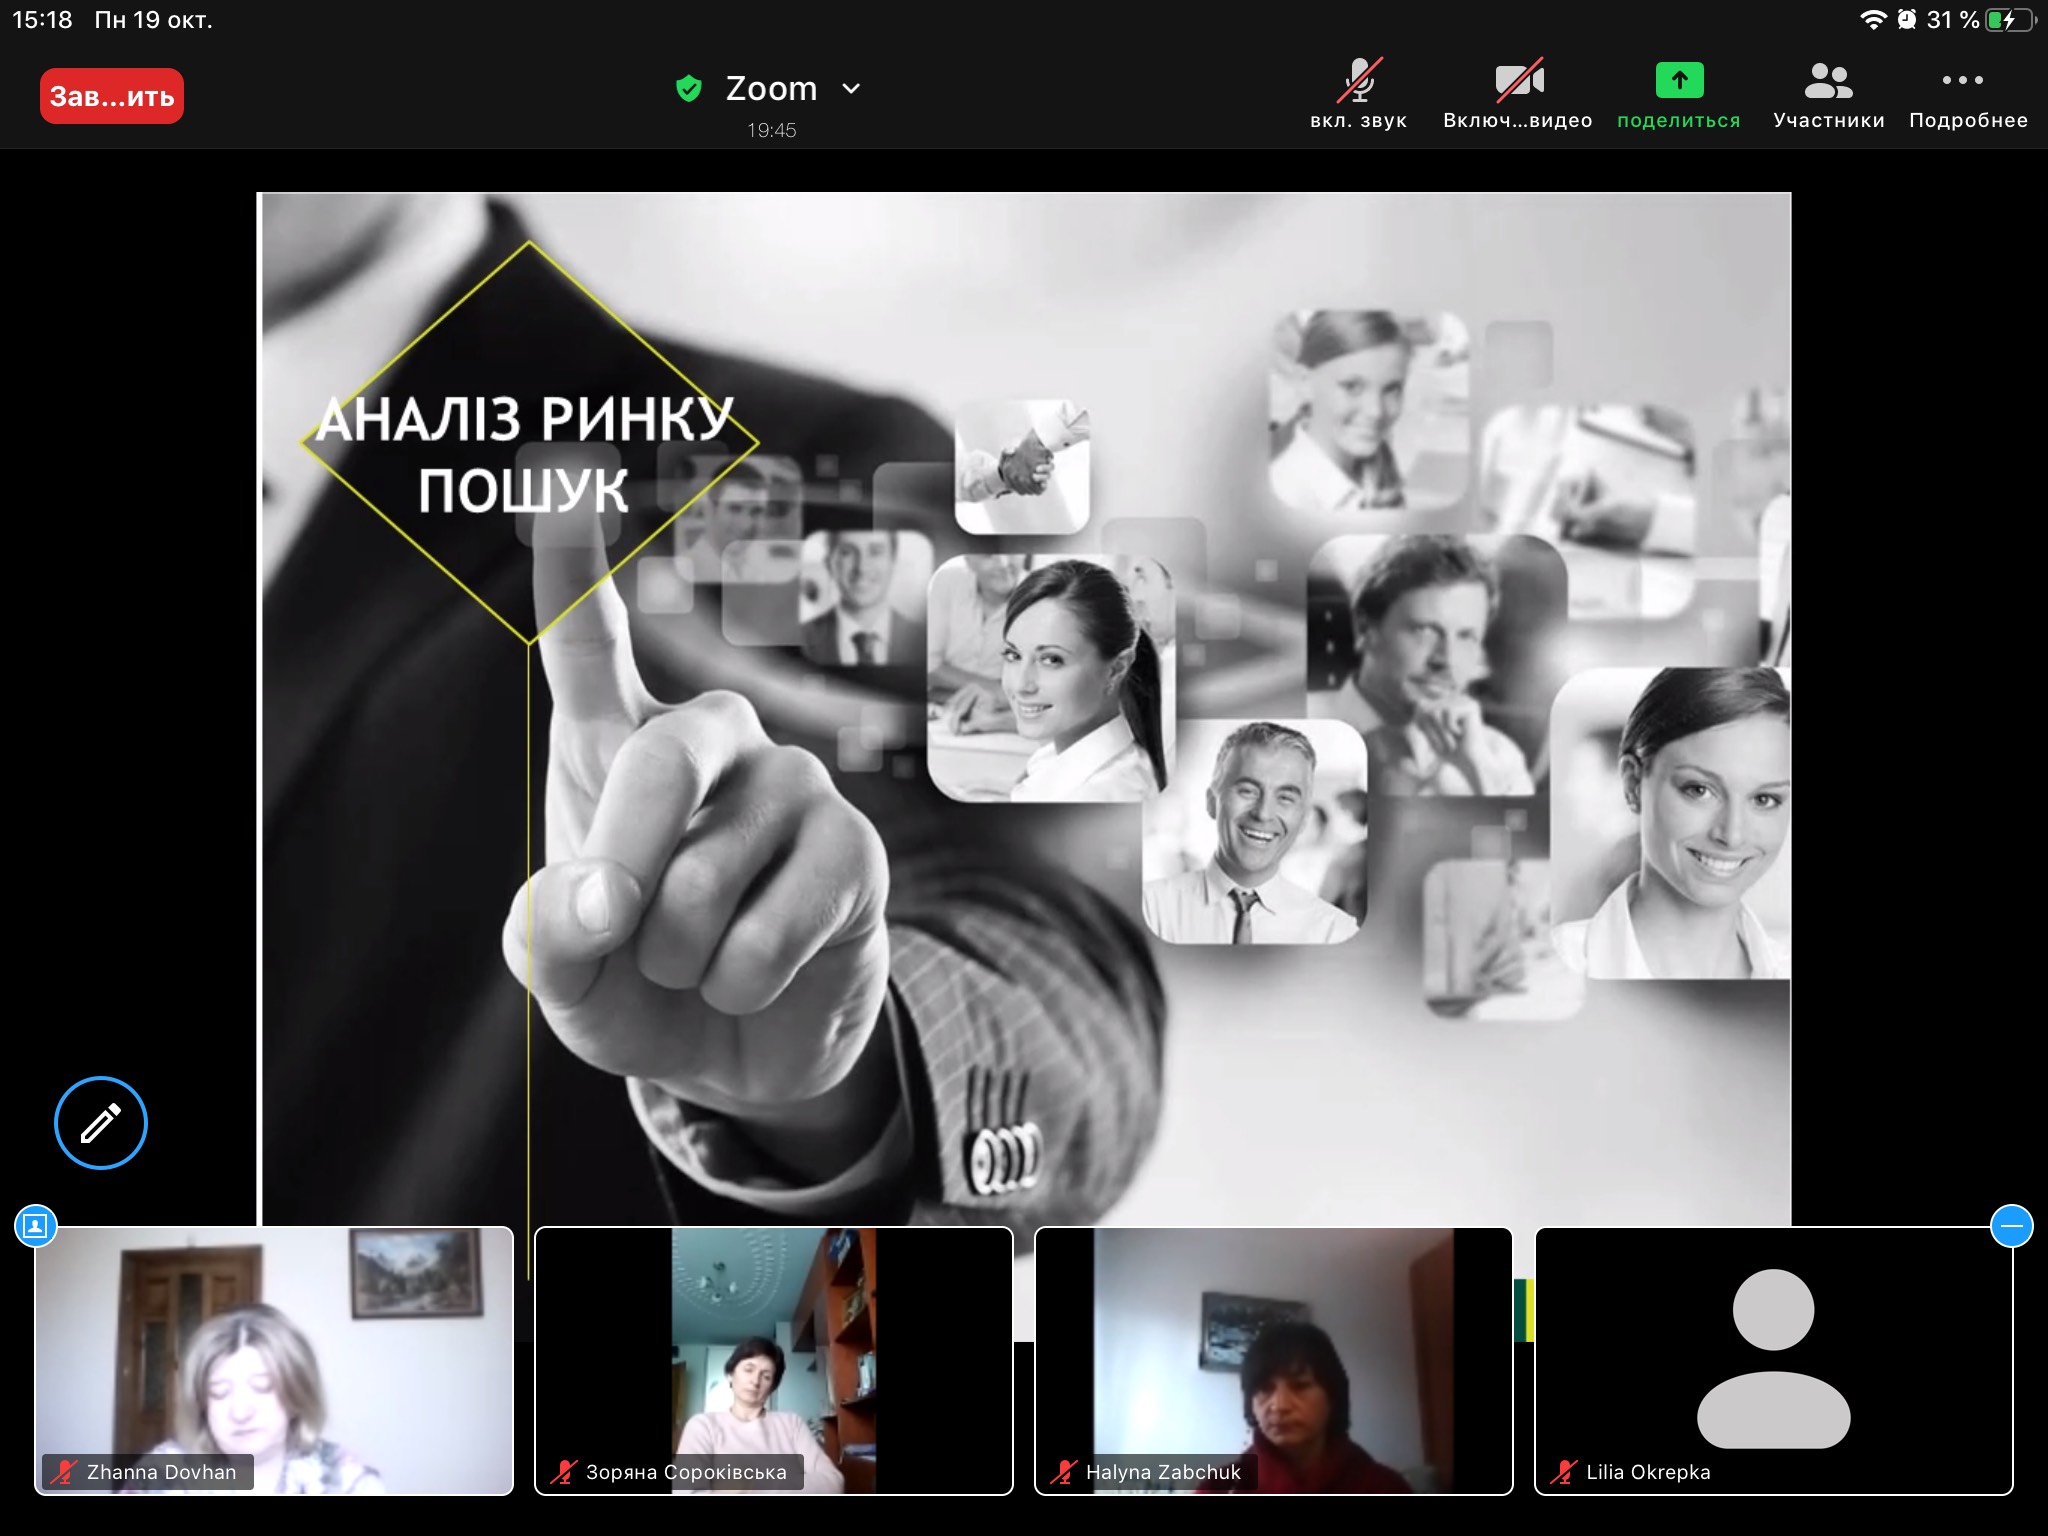Tap the Halyna Zabchuk name label
The image size is (2048, 1536).
(1163, 1472)
